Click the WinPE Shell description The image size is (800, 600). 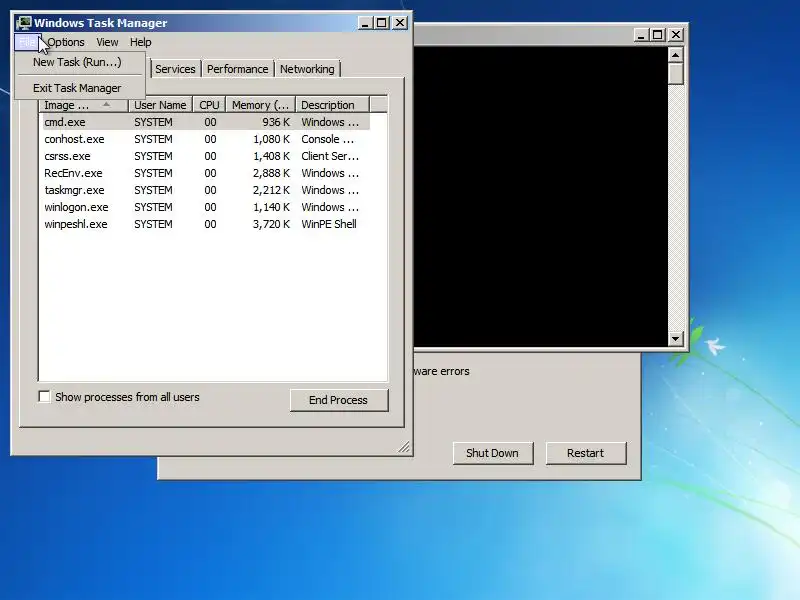(x=329, y=224)
